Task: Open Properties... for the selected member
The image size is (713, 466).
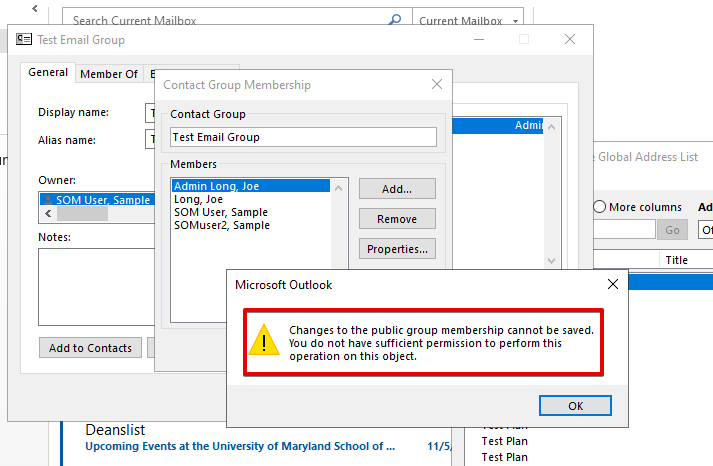Action: click(397, 249)
